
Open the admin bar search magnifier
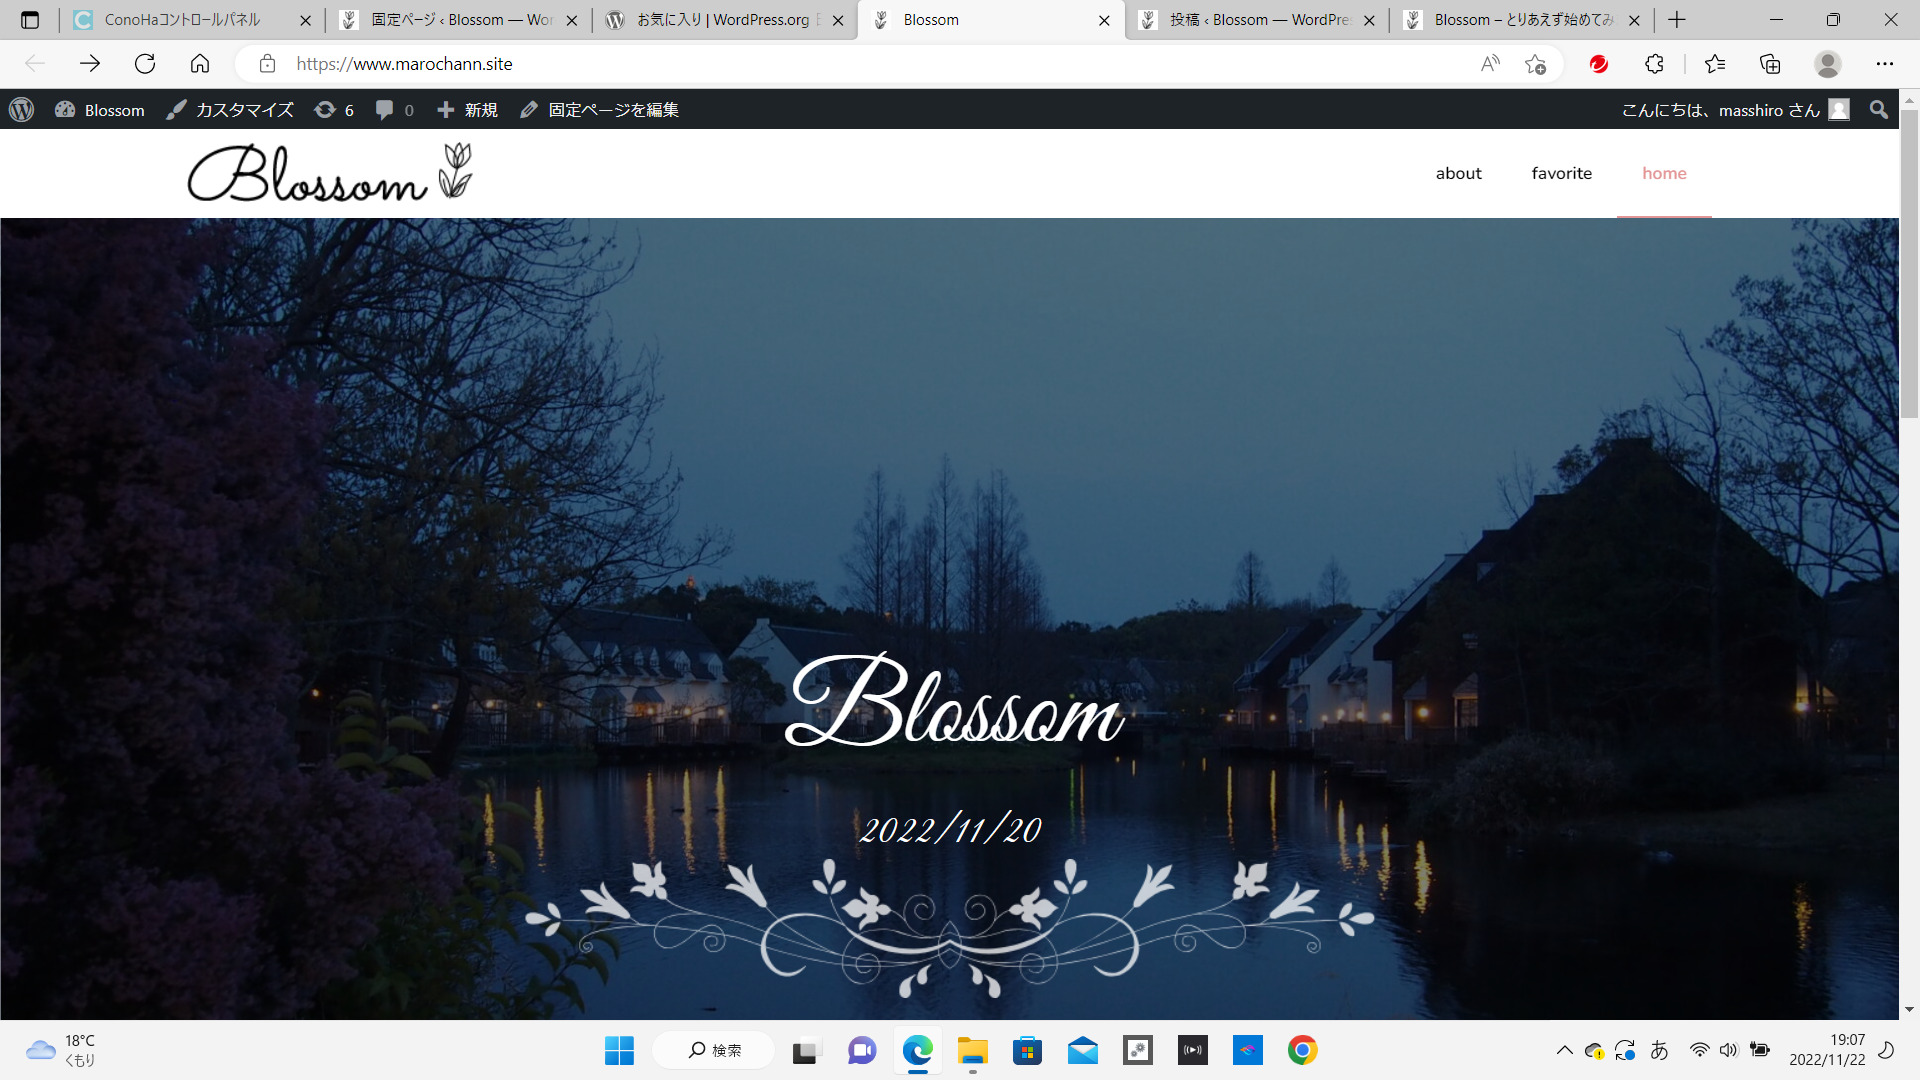(1879, 110)
